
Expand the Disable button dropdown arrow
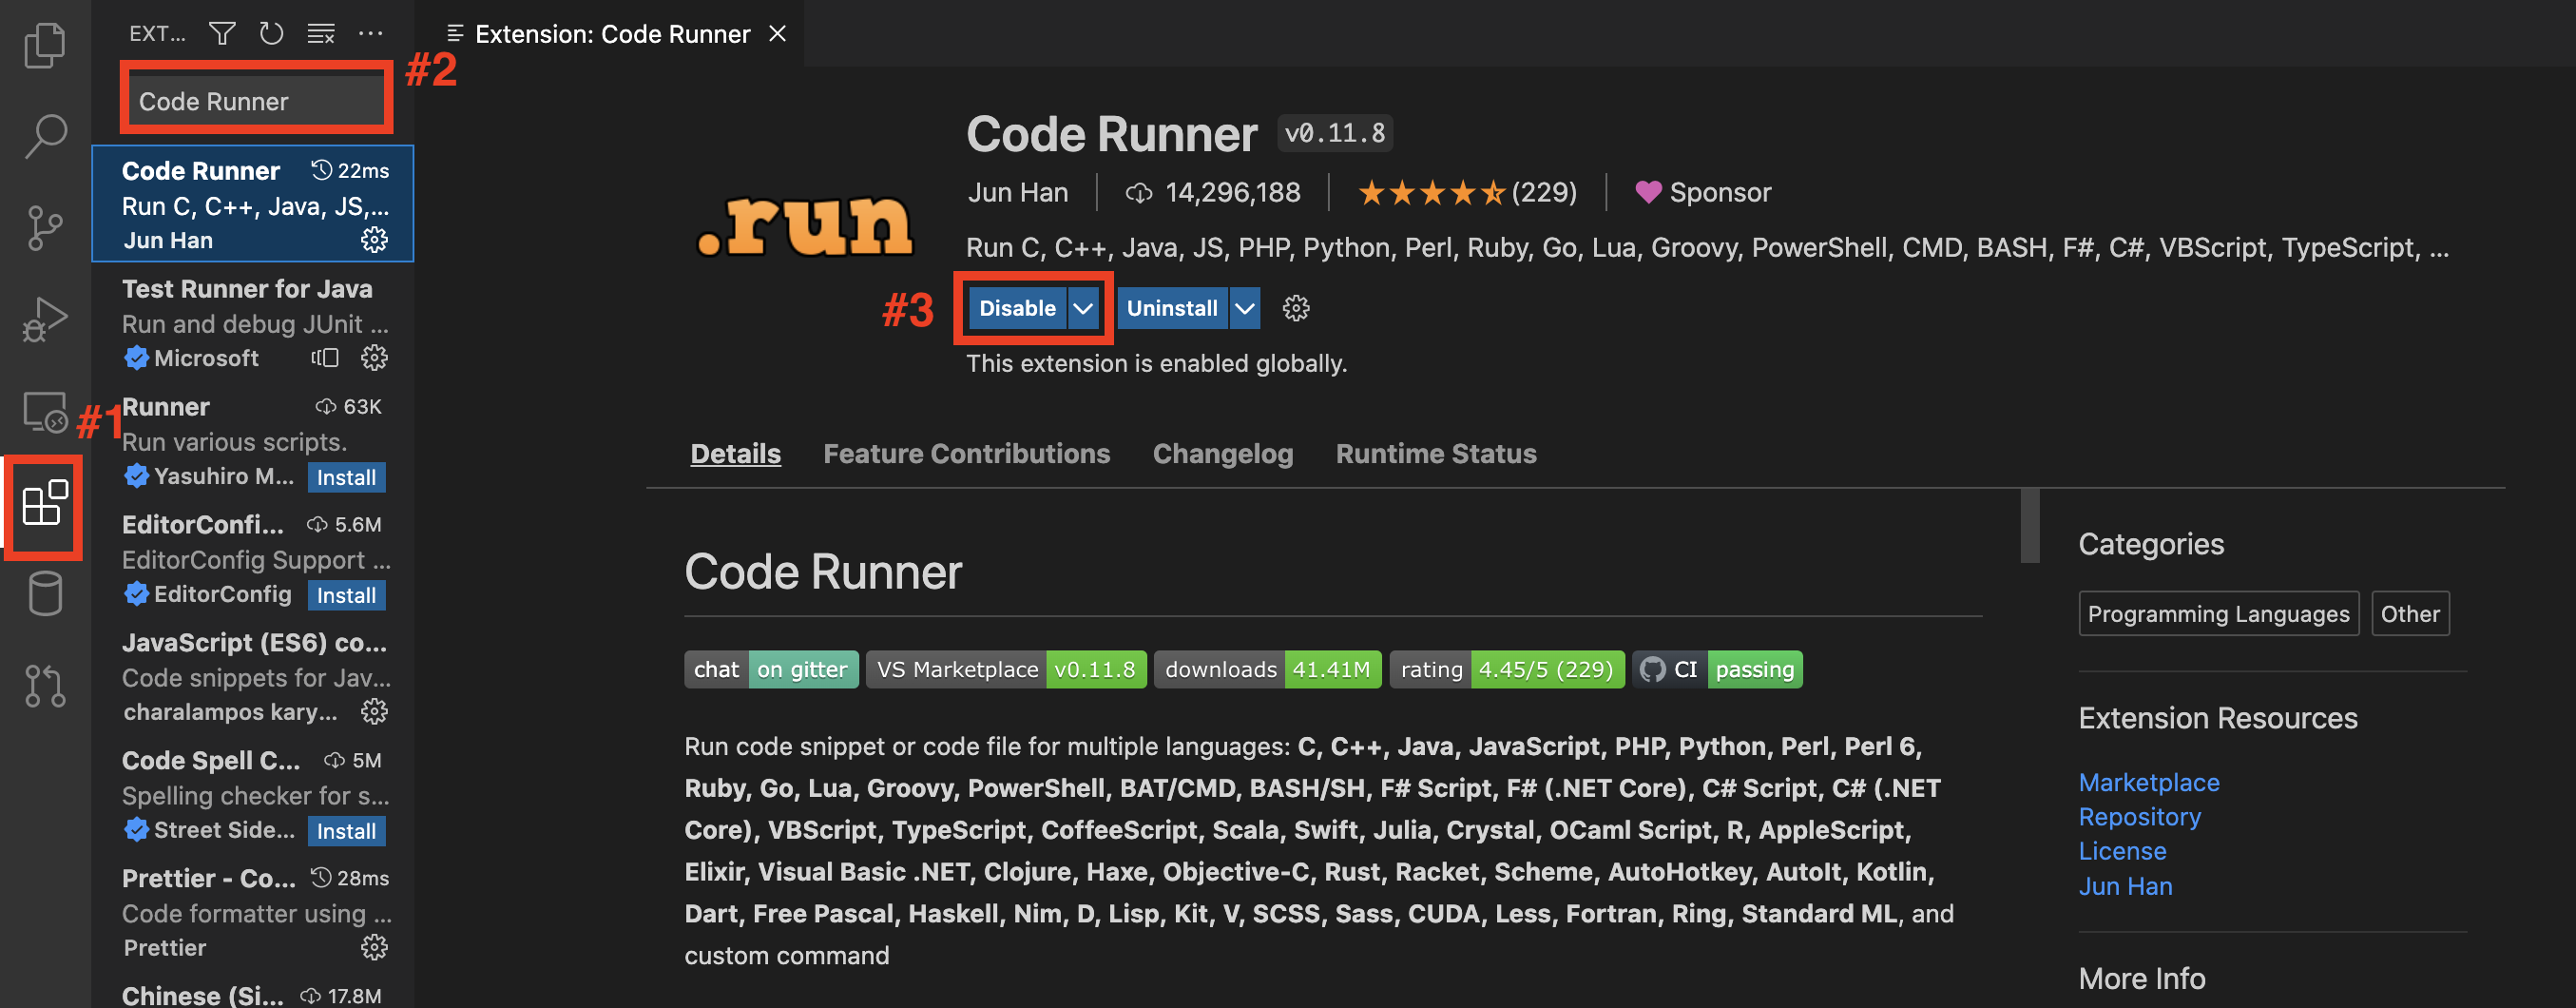tap(1083, 308)
